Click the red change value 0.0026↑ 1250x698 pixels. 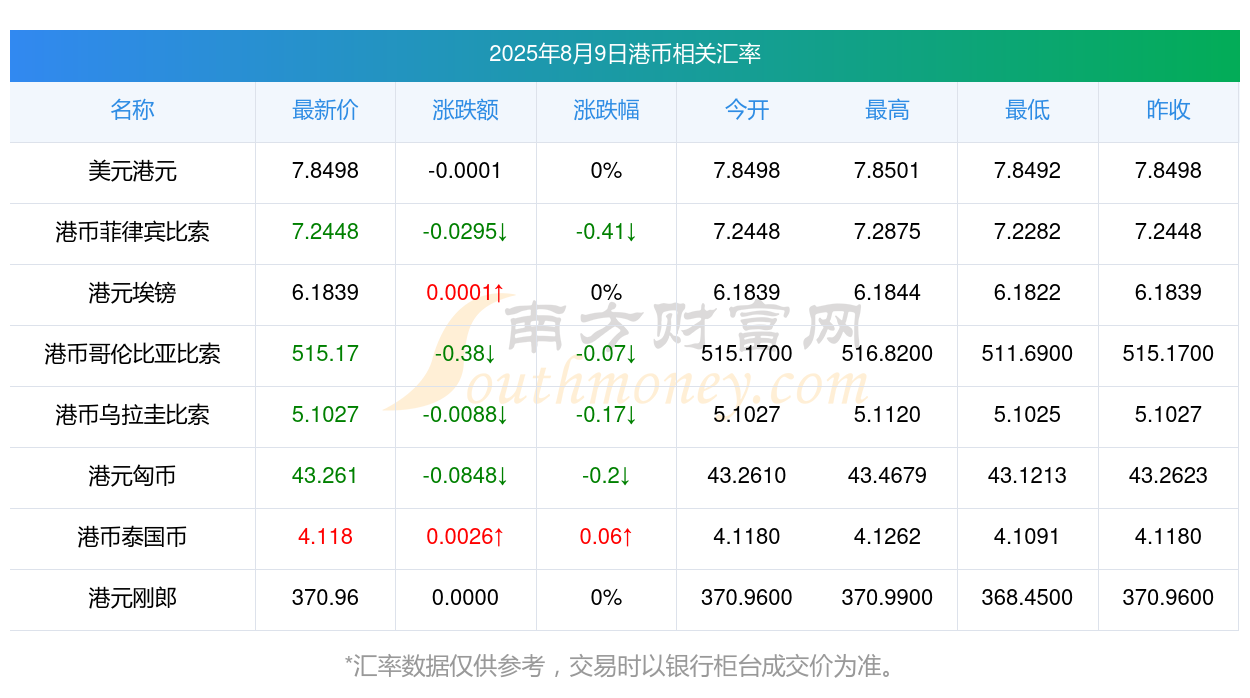click(465, 537)
